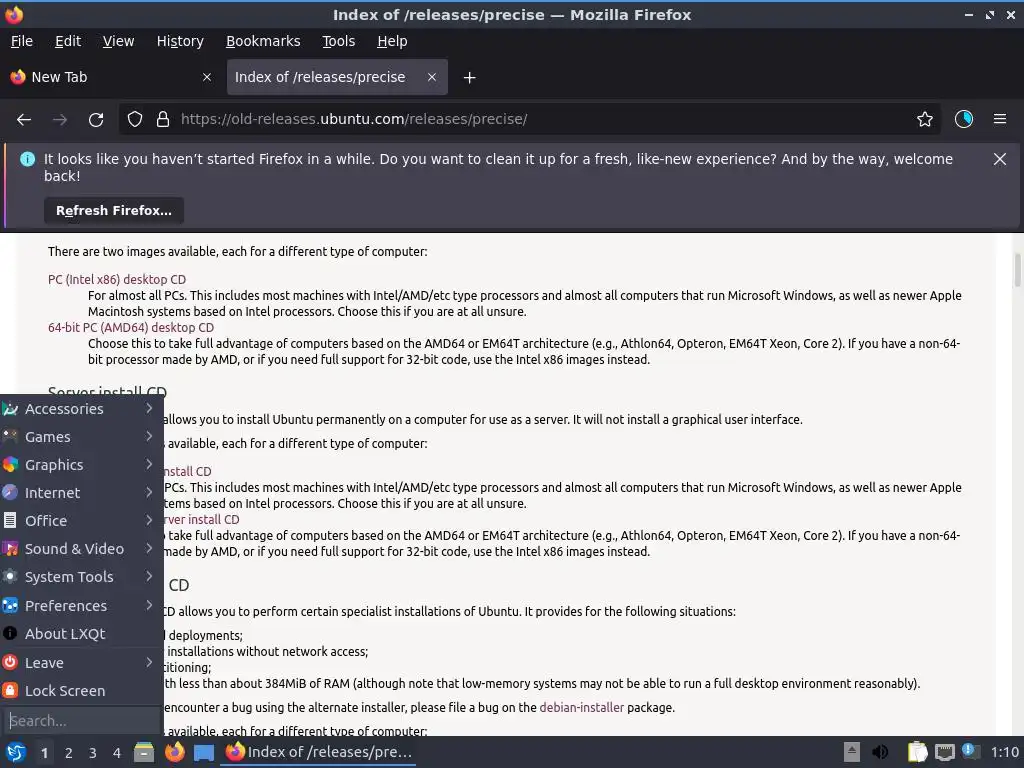Bookmark this page with the star

coord(925,120)
